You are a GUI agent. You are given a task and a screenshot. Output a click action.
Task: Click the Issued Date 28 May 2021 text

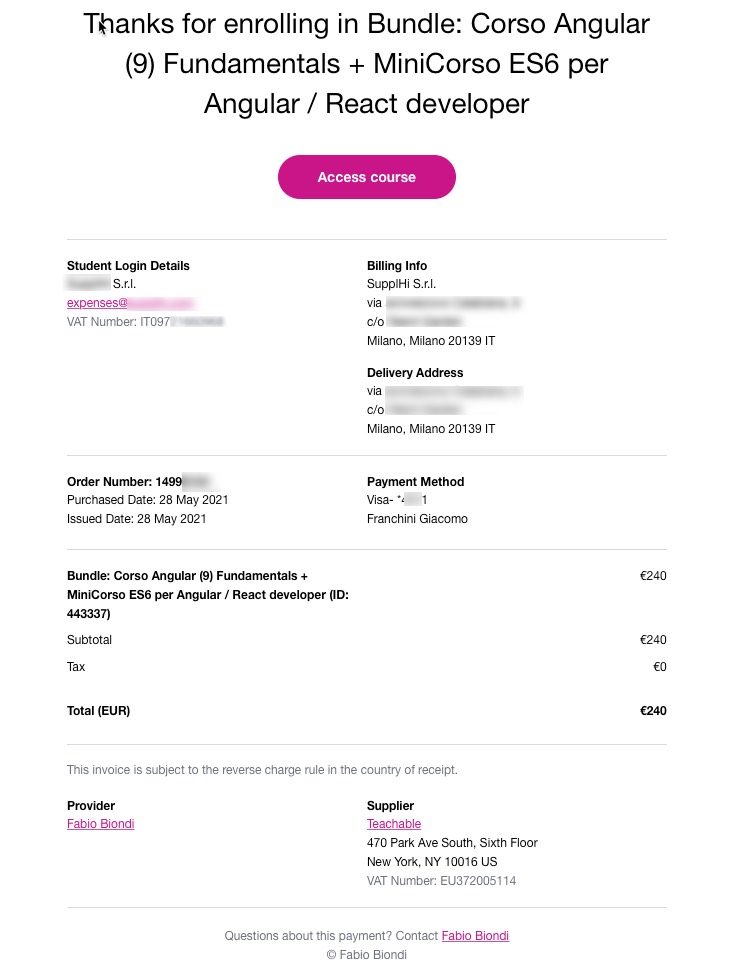[x=137, y=519]
